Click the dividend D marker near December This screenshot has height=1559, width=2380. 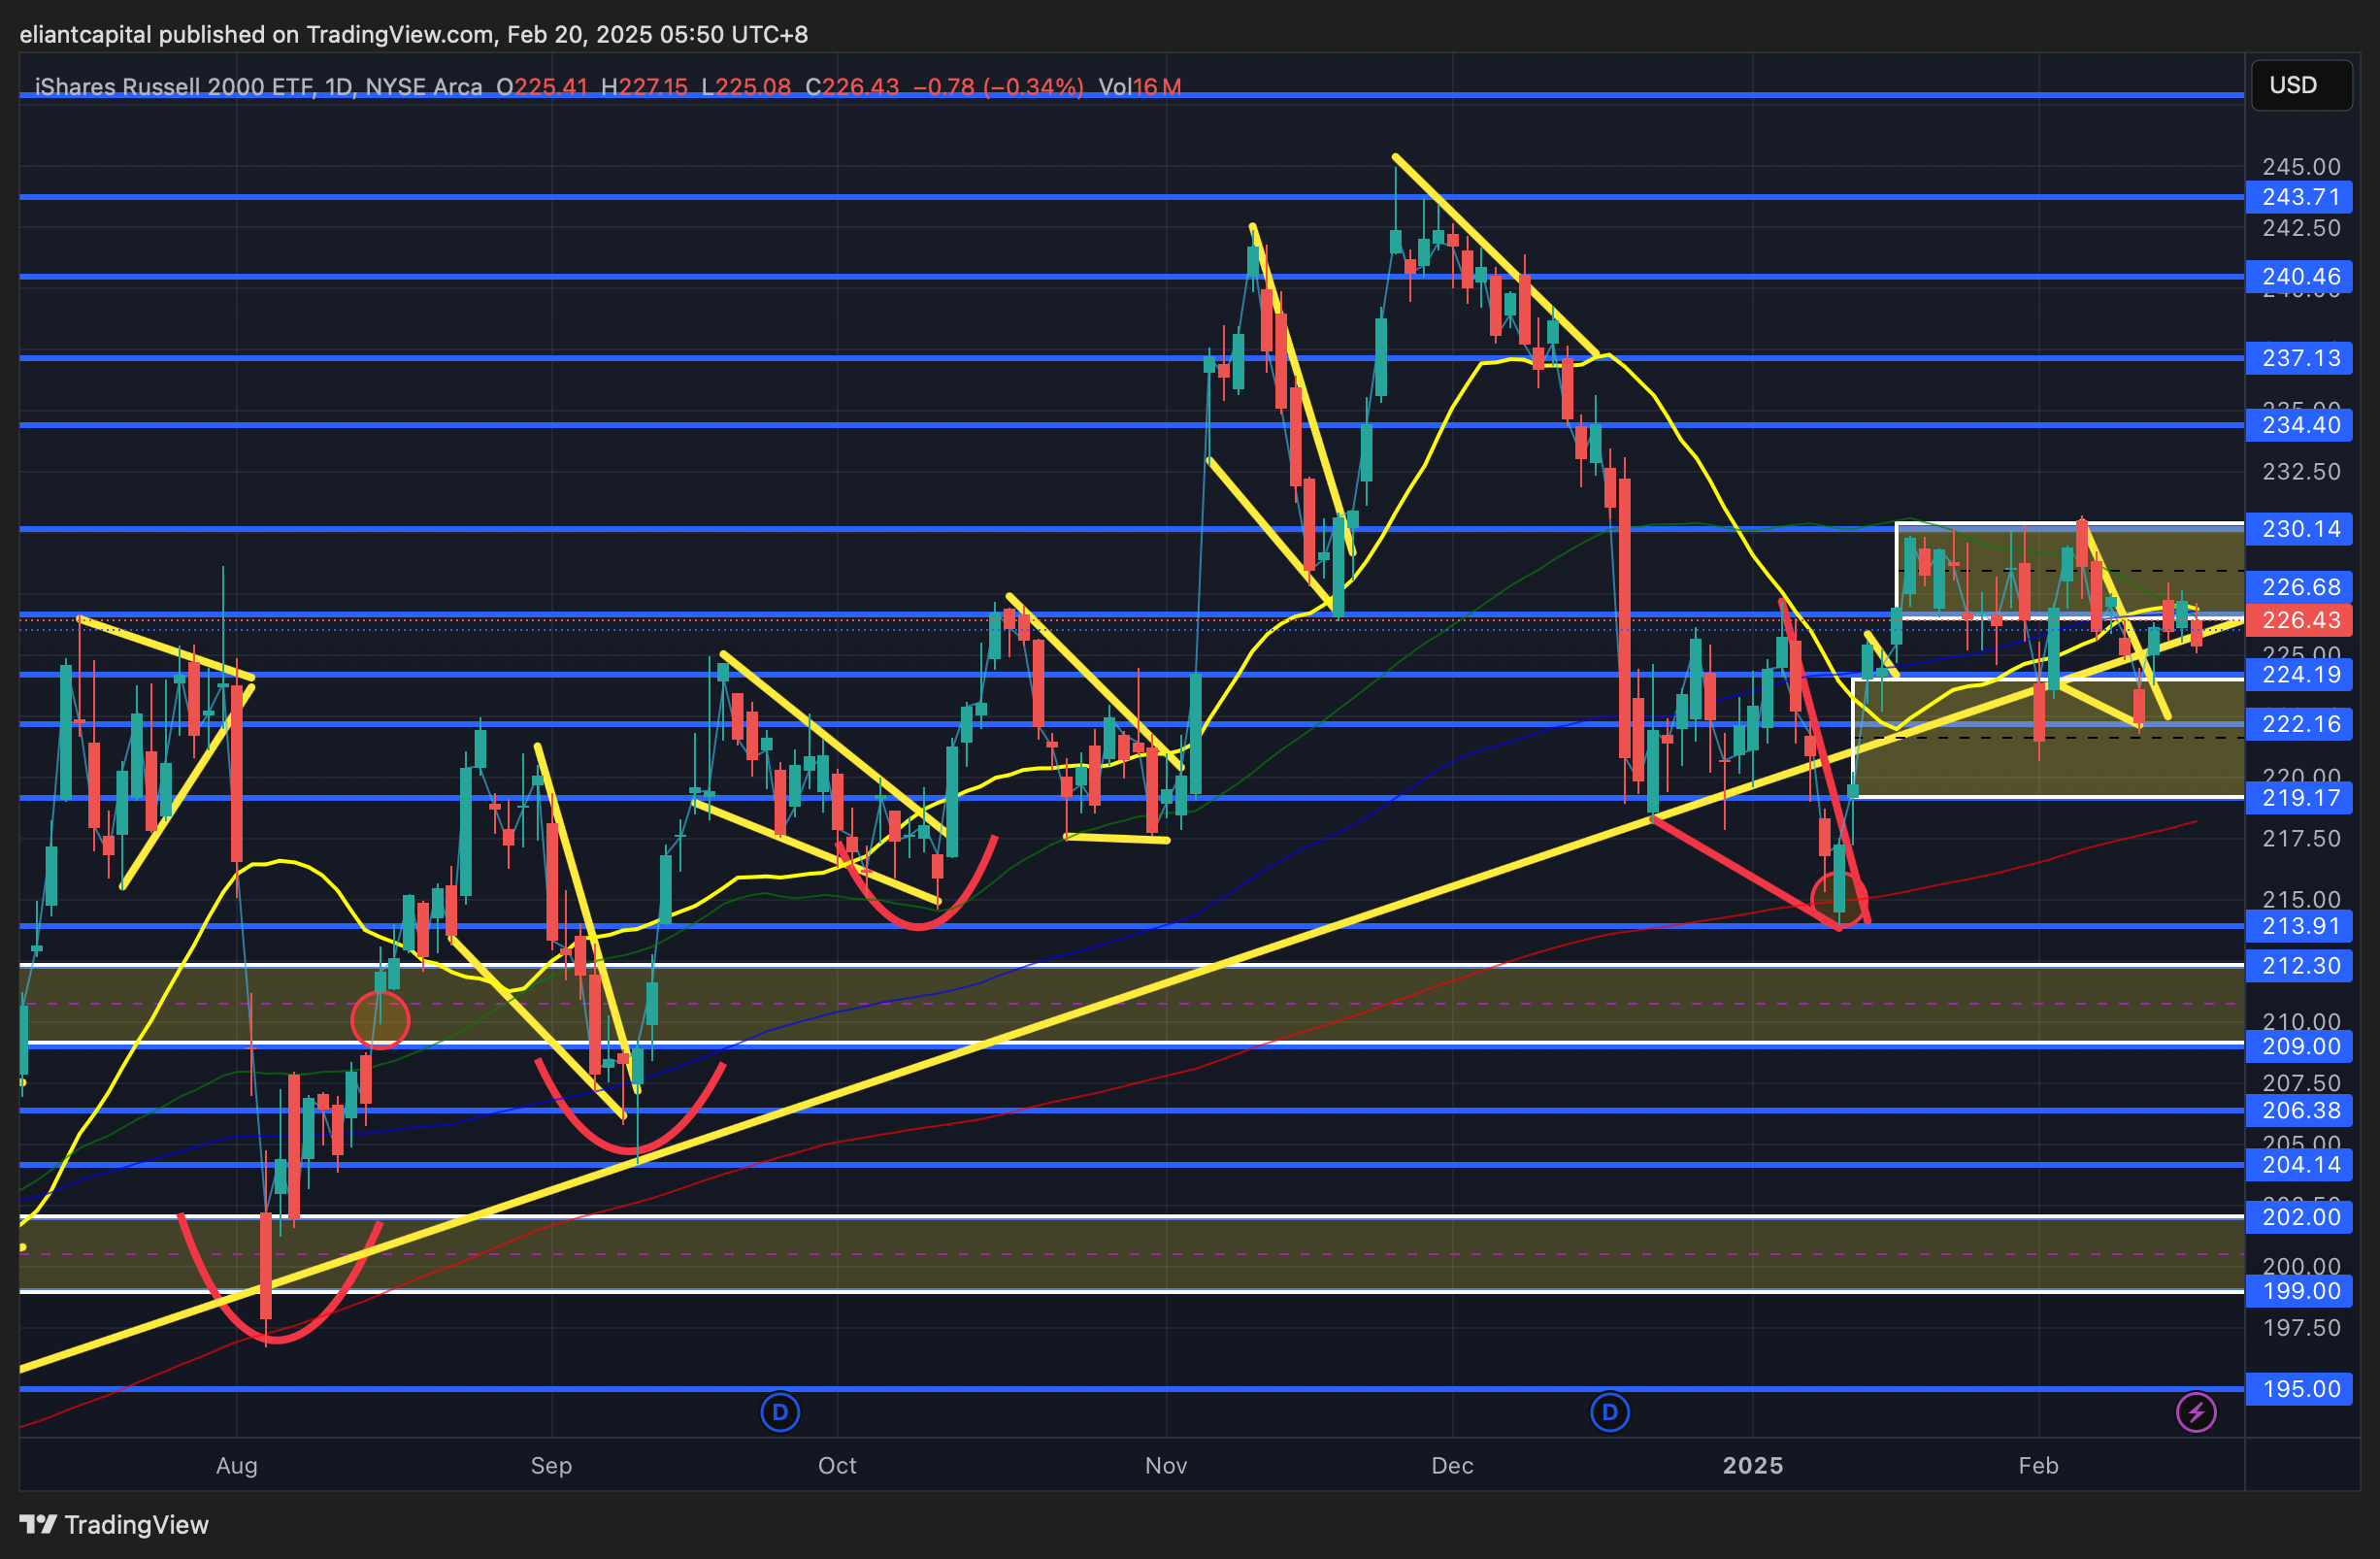pyautogui.click(x=1610, y=1412)
